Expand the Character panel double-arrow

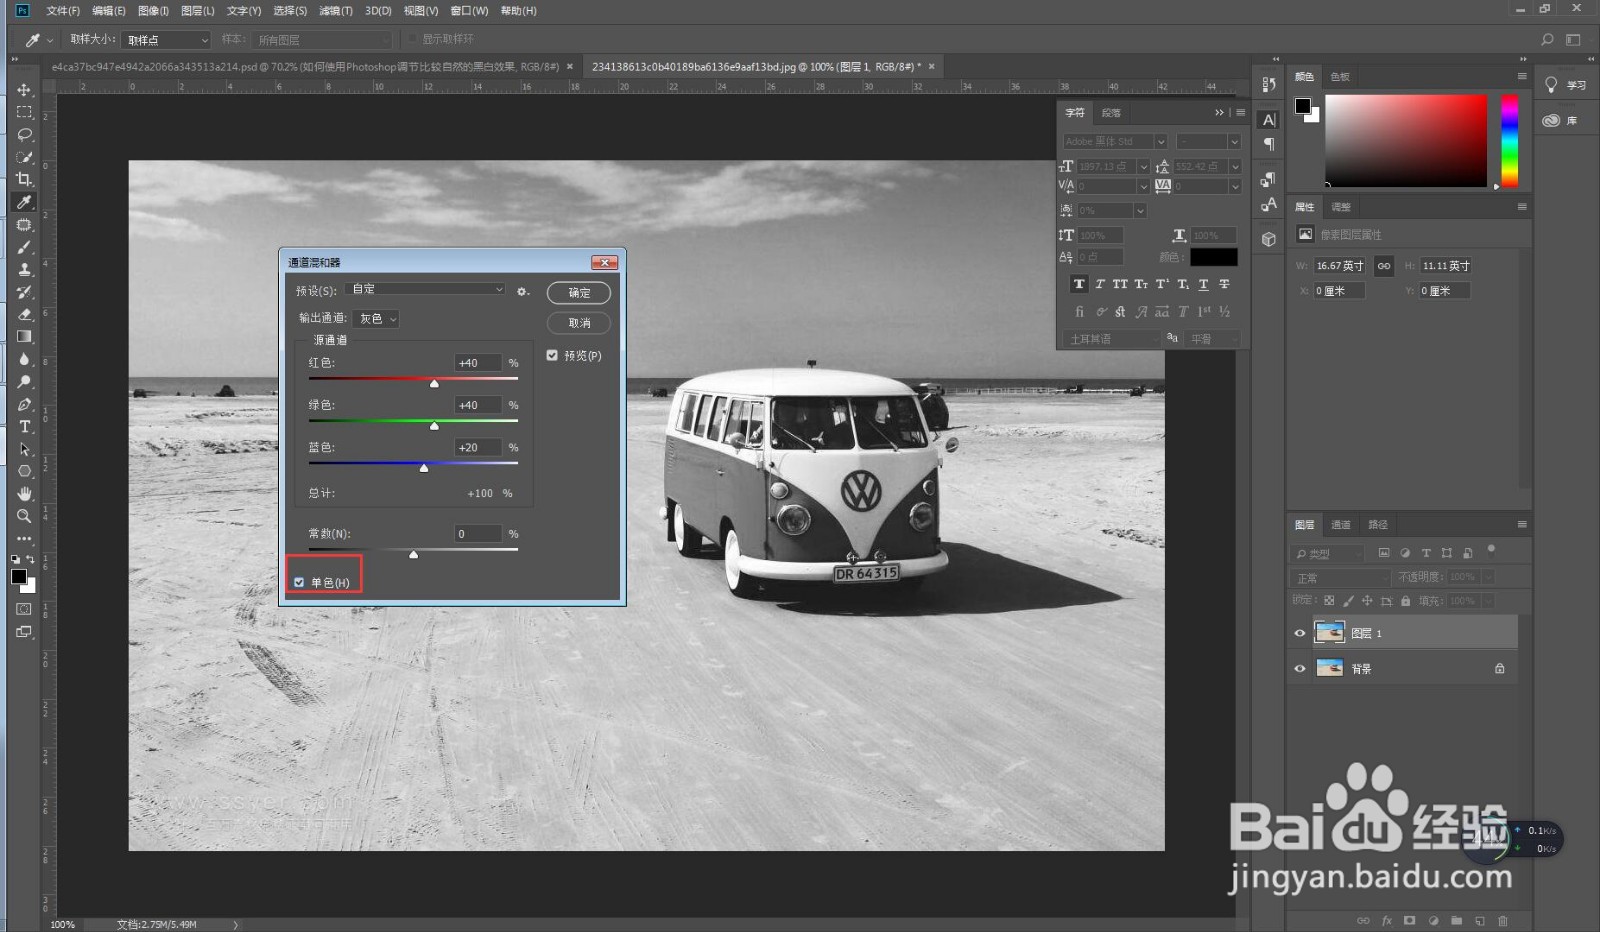tap(1219, 113)
